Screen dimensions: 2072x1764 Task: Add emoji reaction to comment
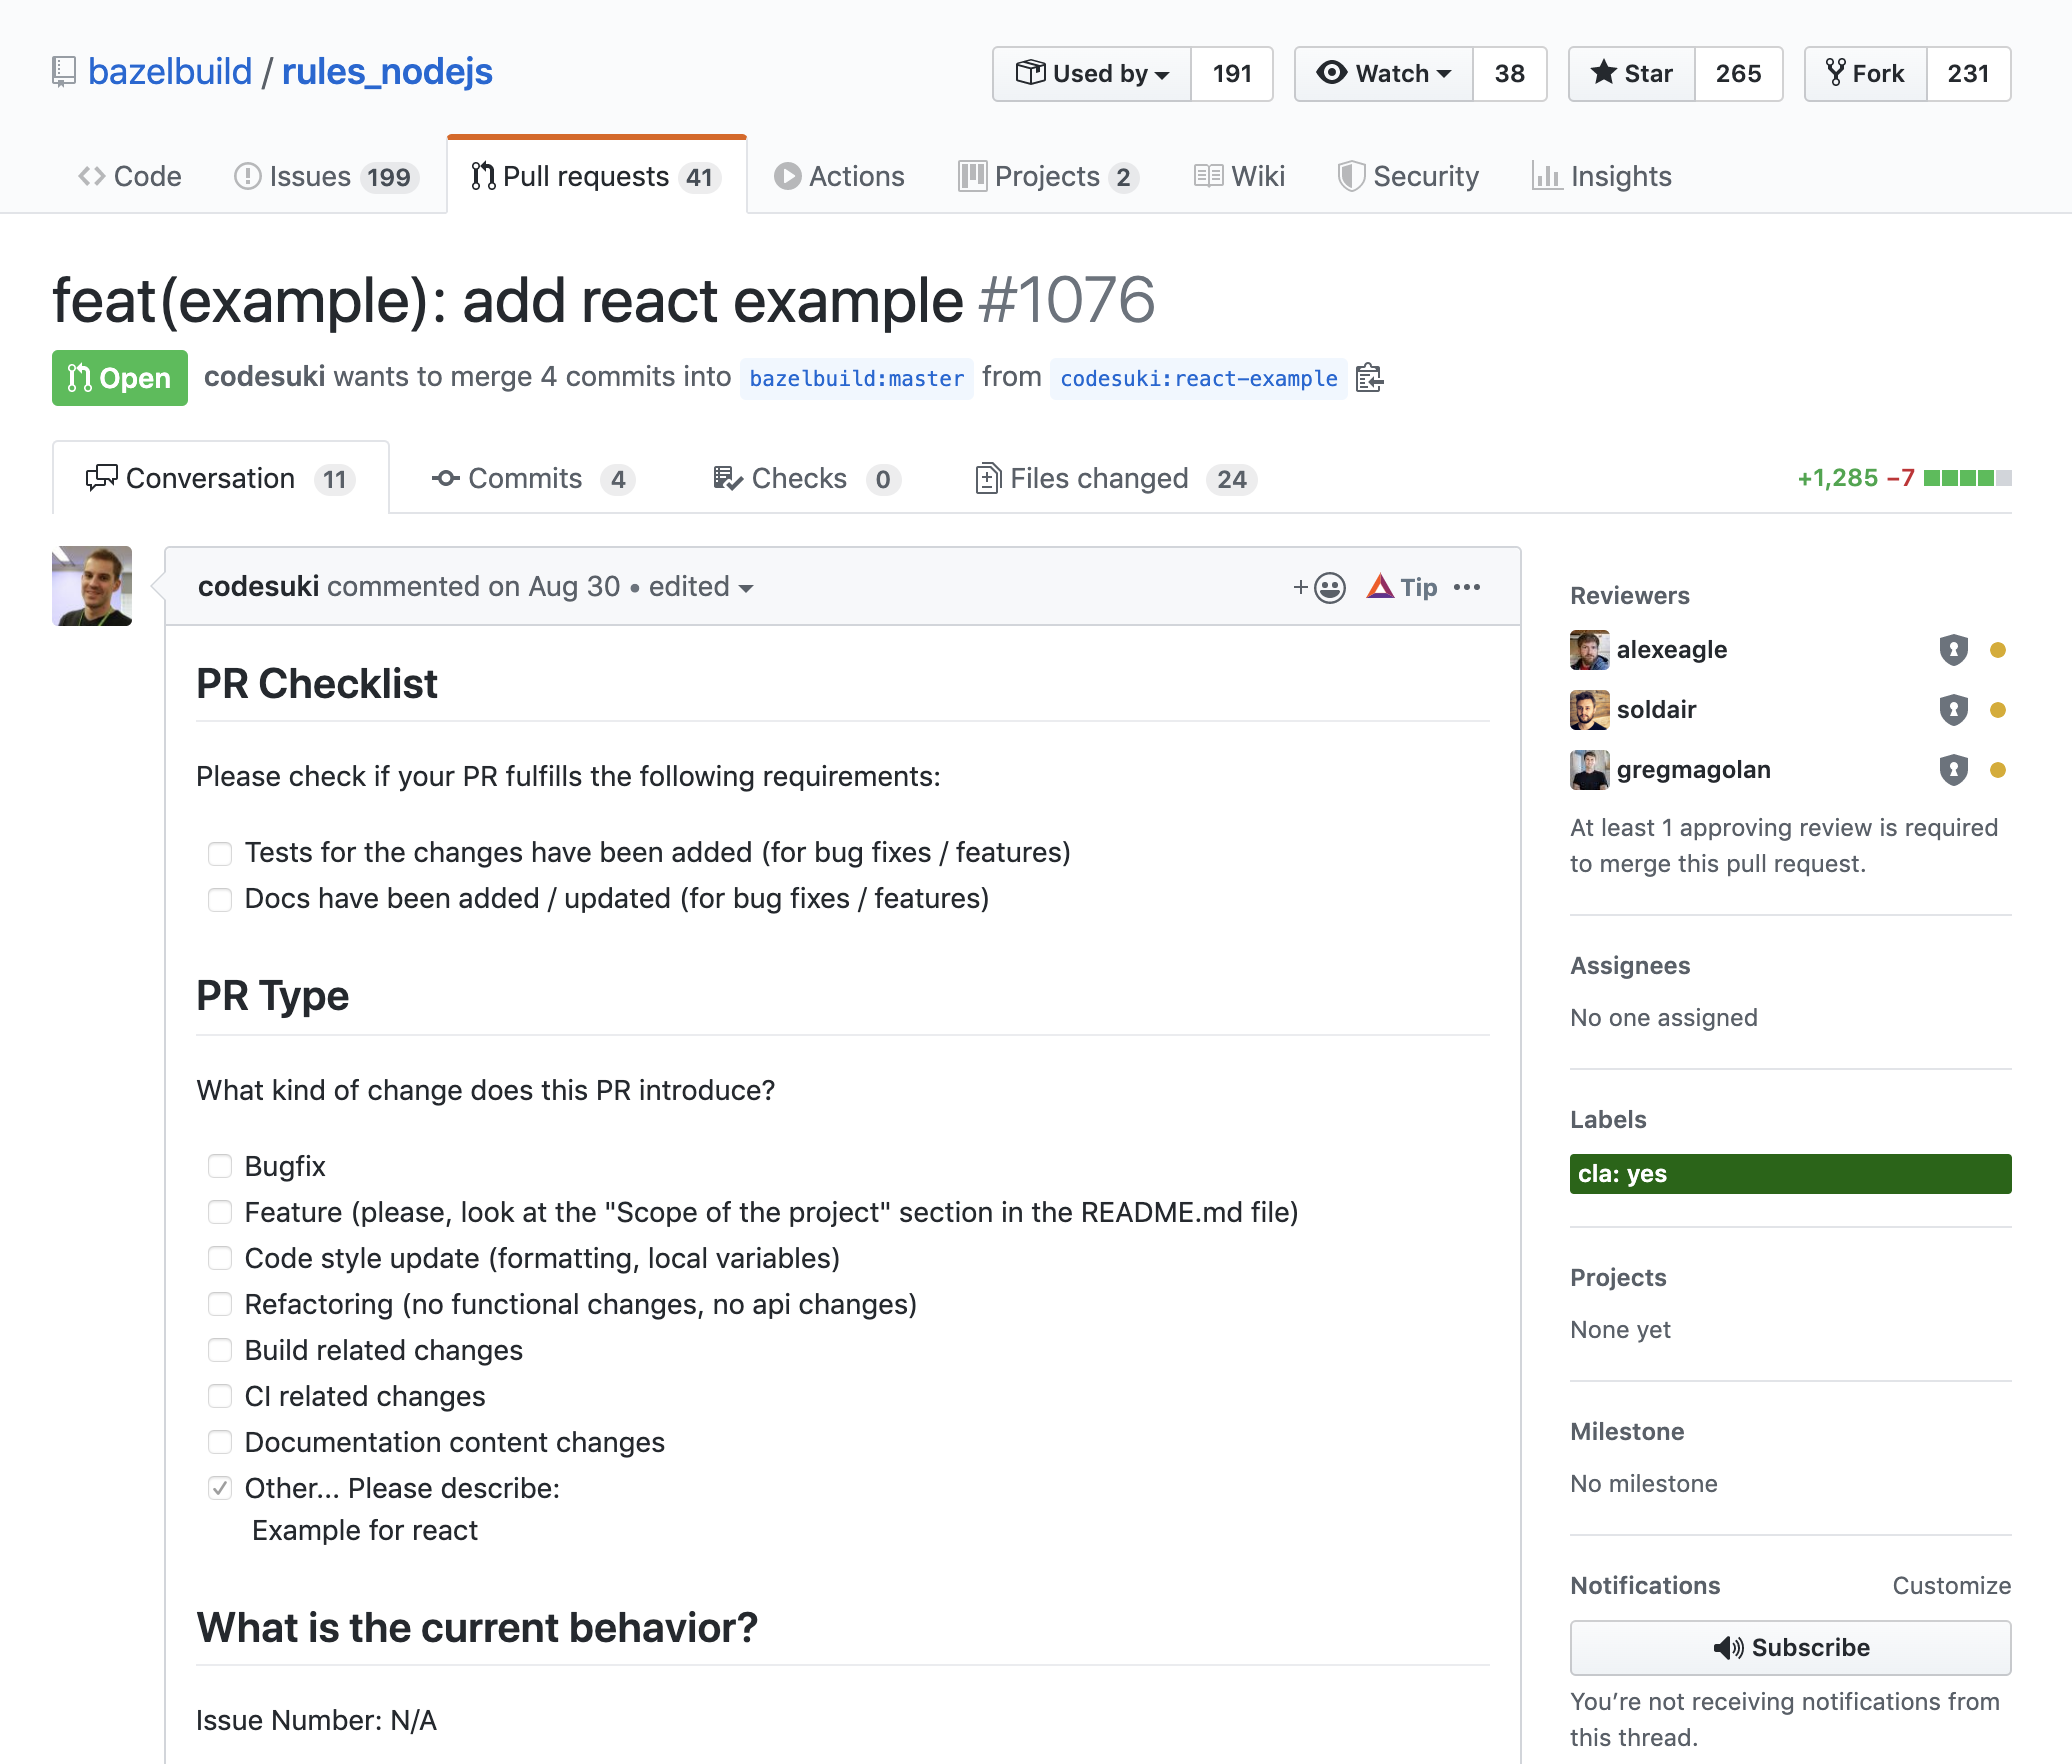point(1319,587)
